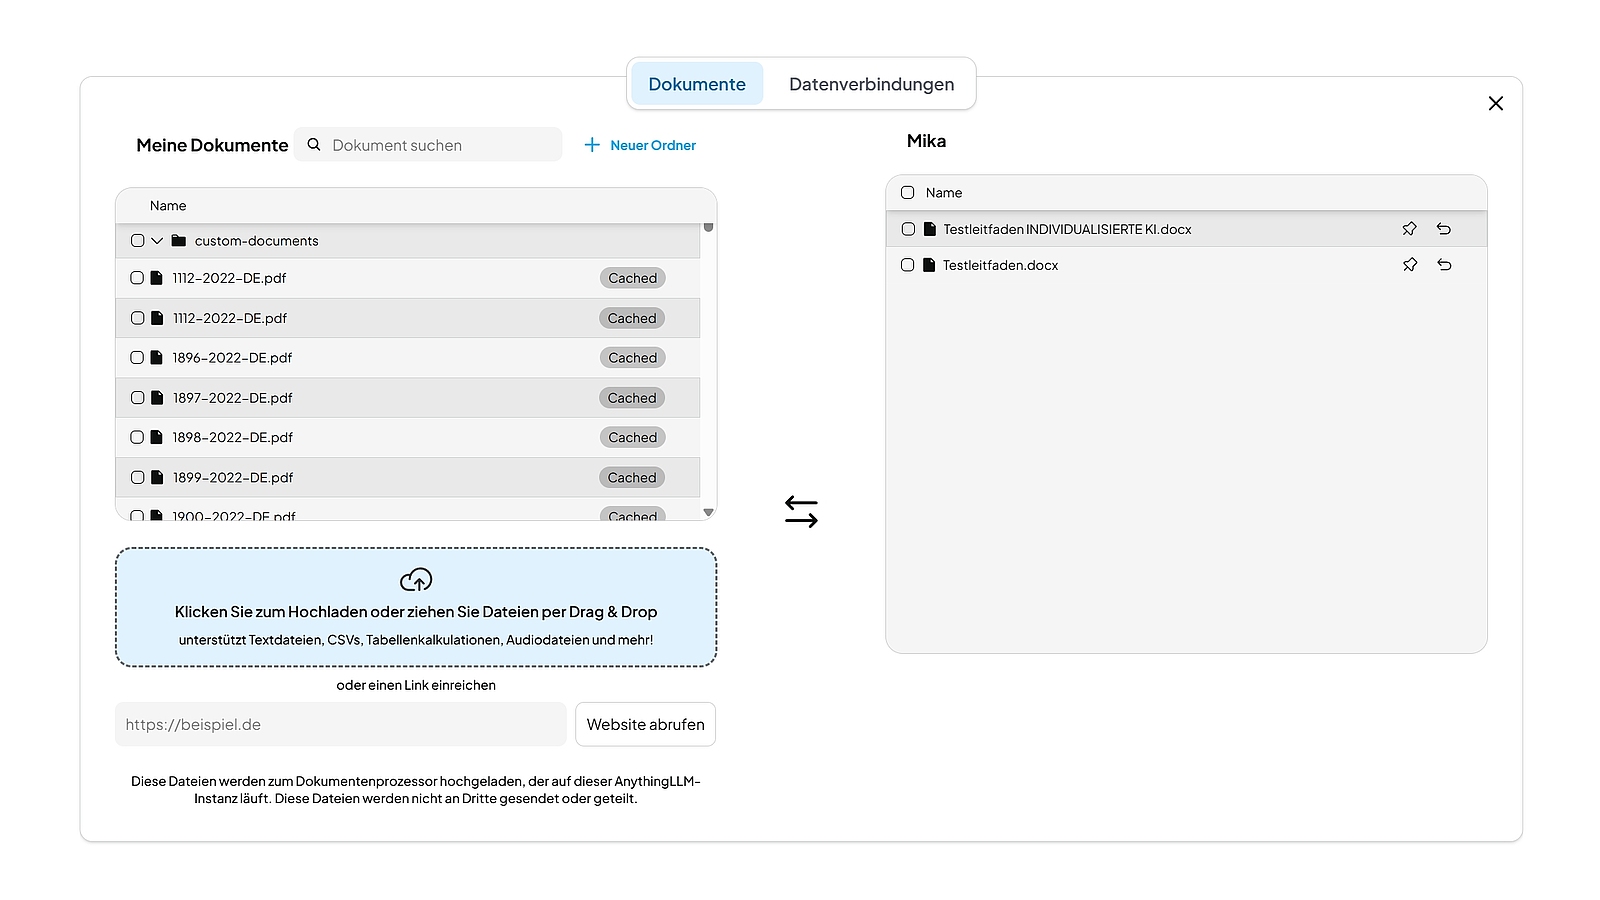Screen dimensions: 1600x900
Task: Click the drag and drop upload area
Action: pyautogui.click(x=416, y=607)
